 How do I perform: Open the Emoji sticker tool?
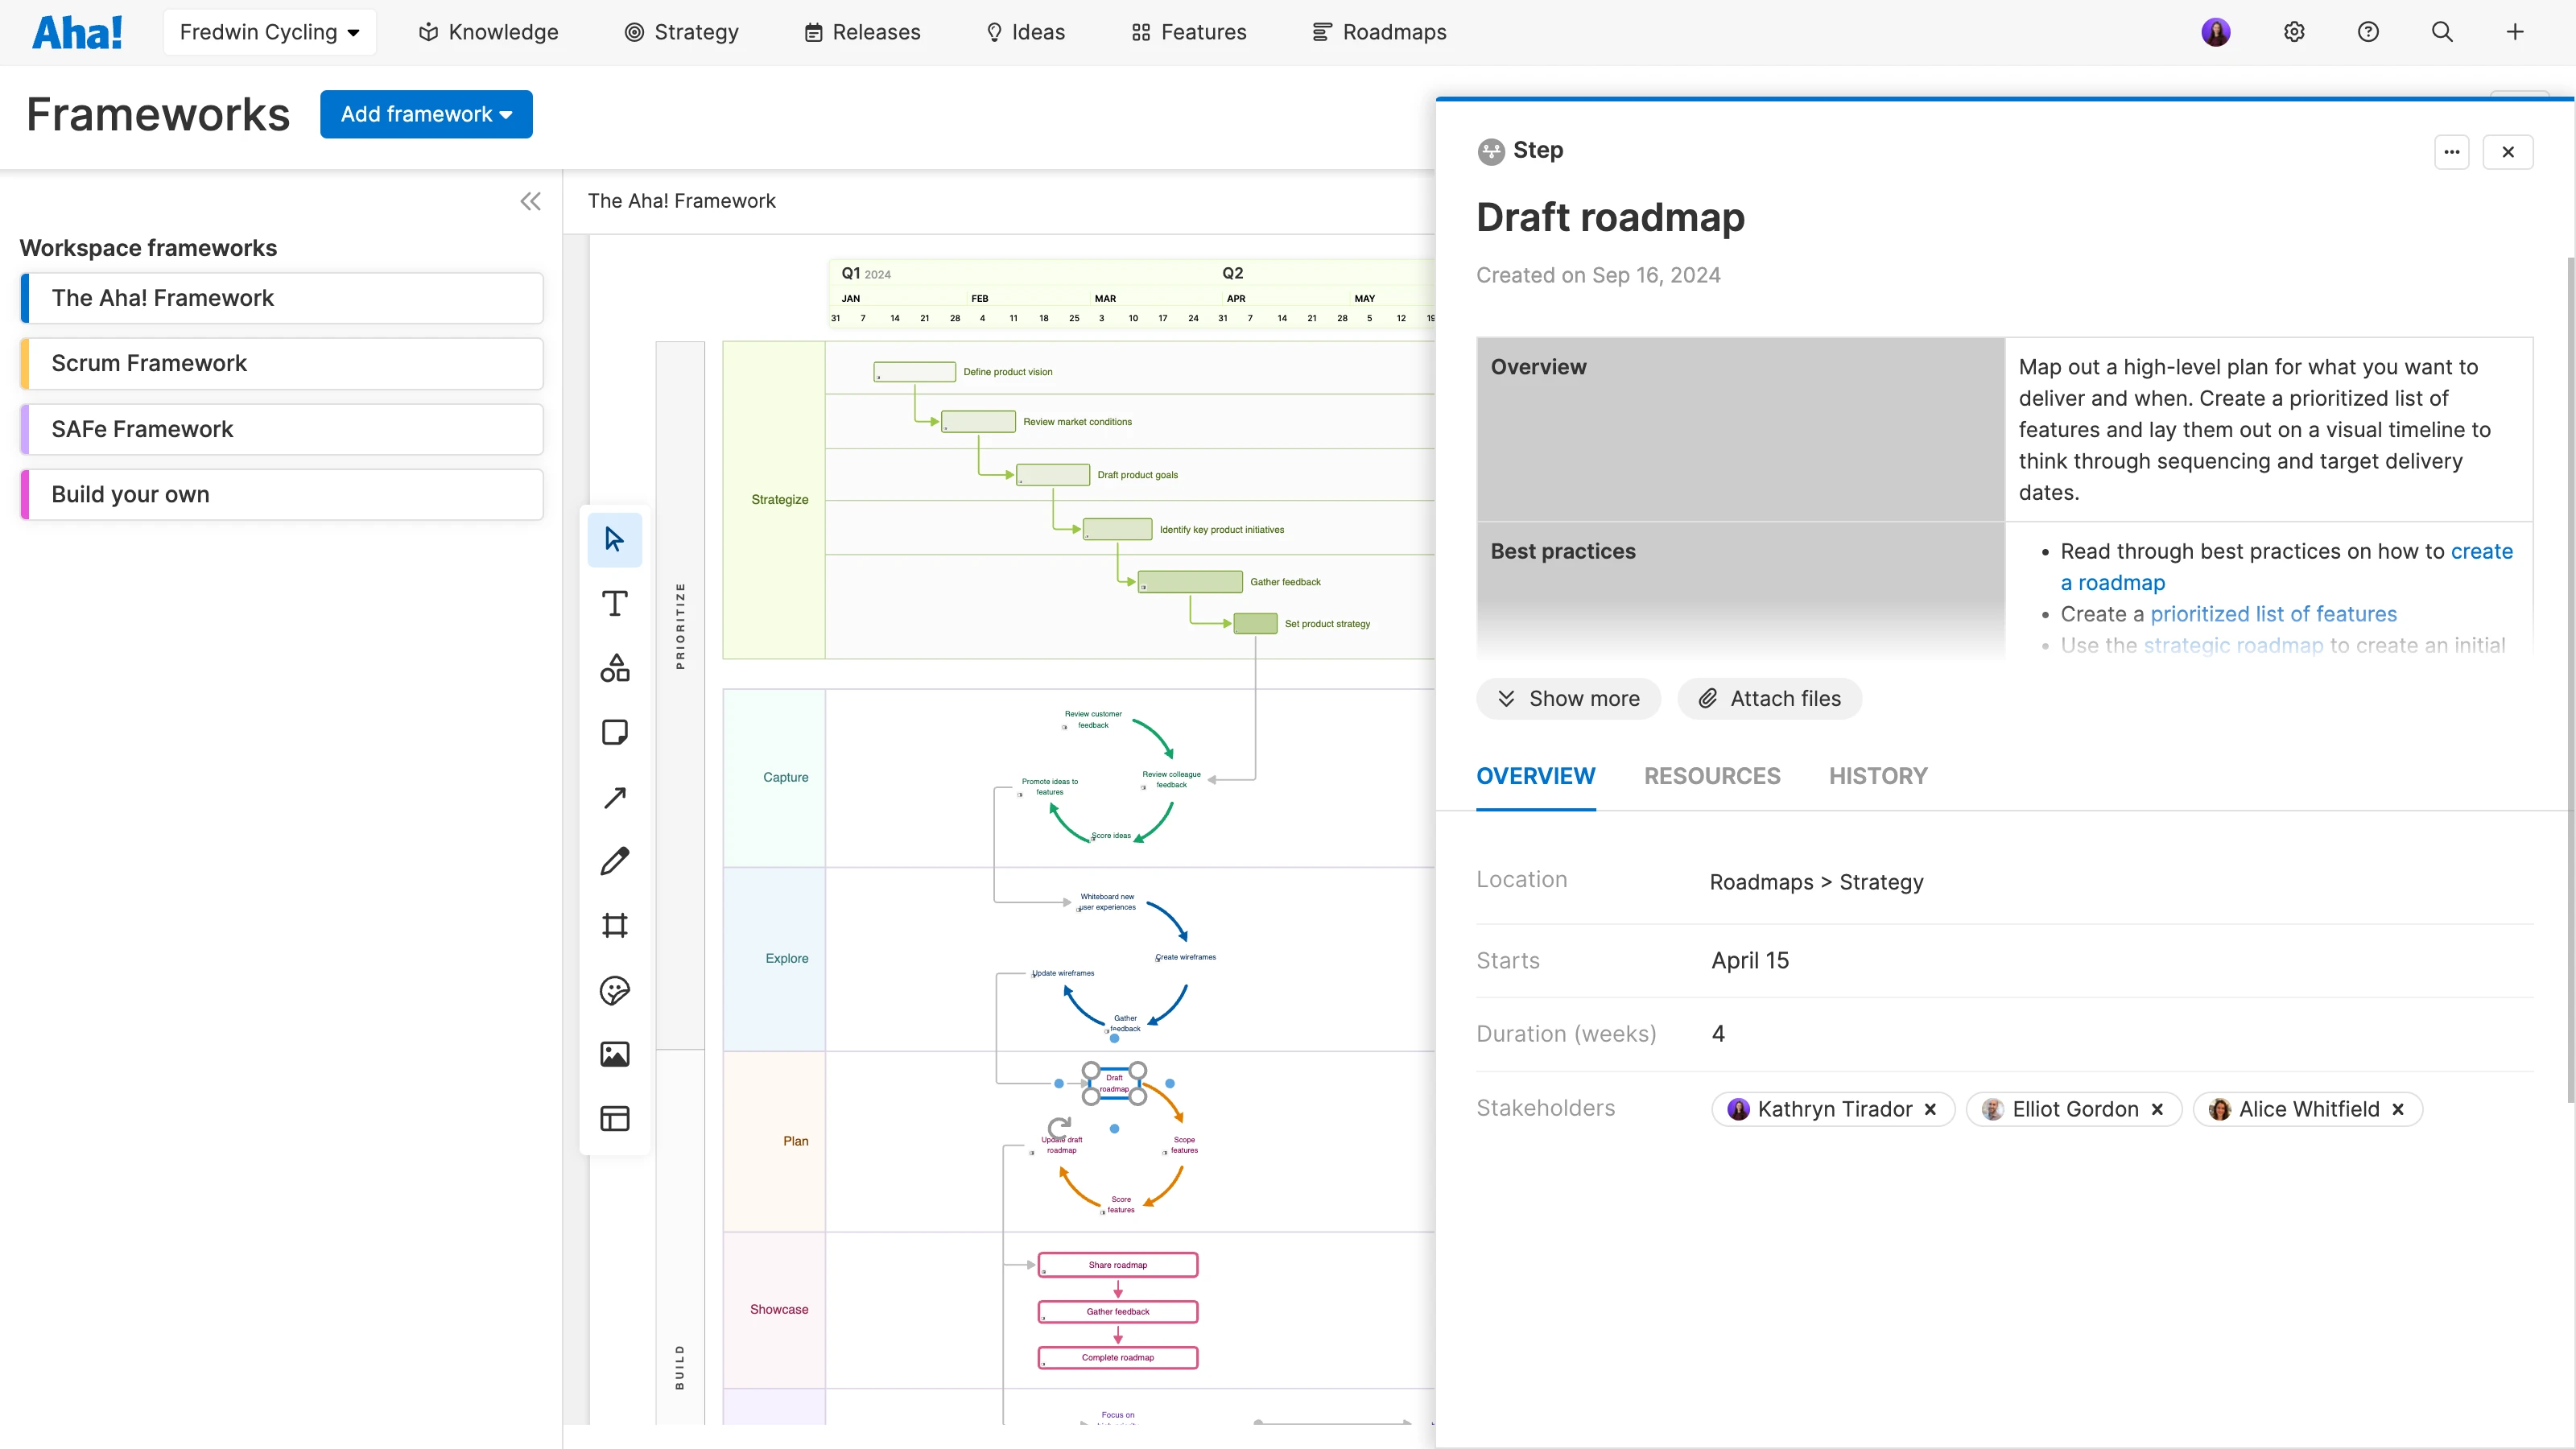coord(614,990)
